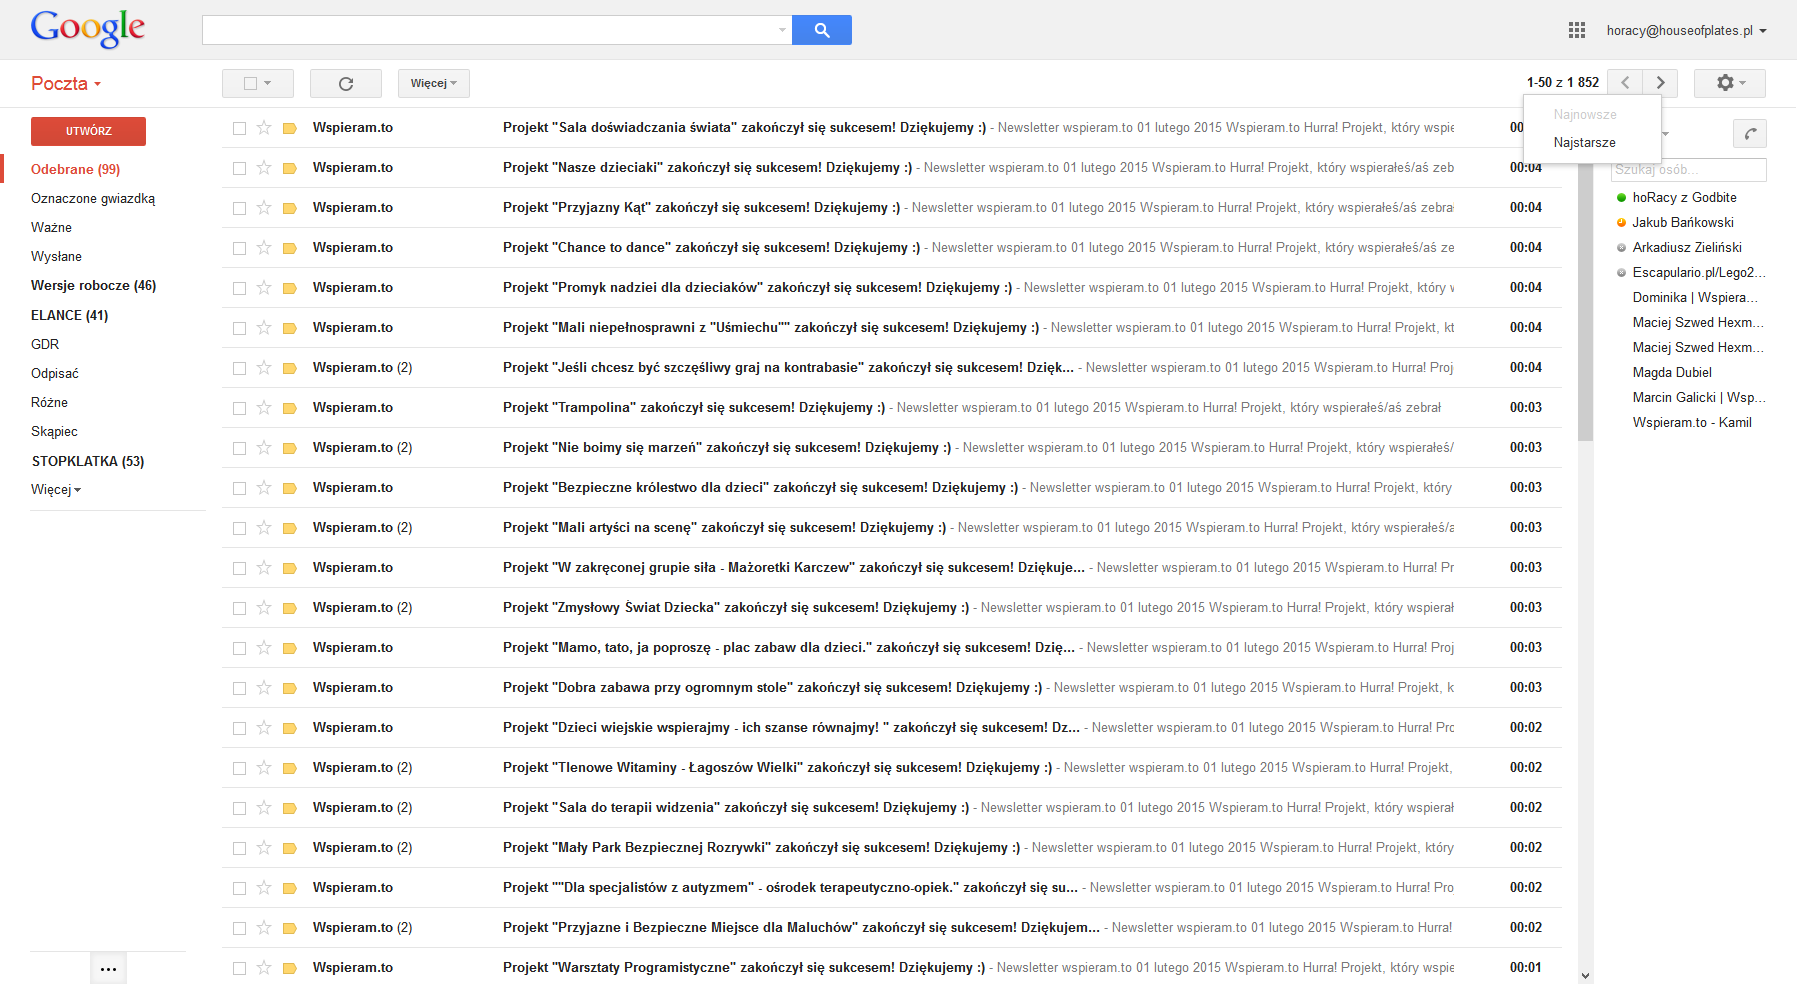Screen dimensions: 1797x984
Task: Star the "Sala doświadczania świata" message
Action: click(264, 127)
